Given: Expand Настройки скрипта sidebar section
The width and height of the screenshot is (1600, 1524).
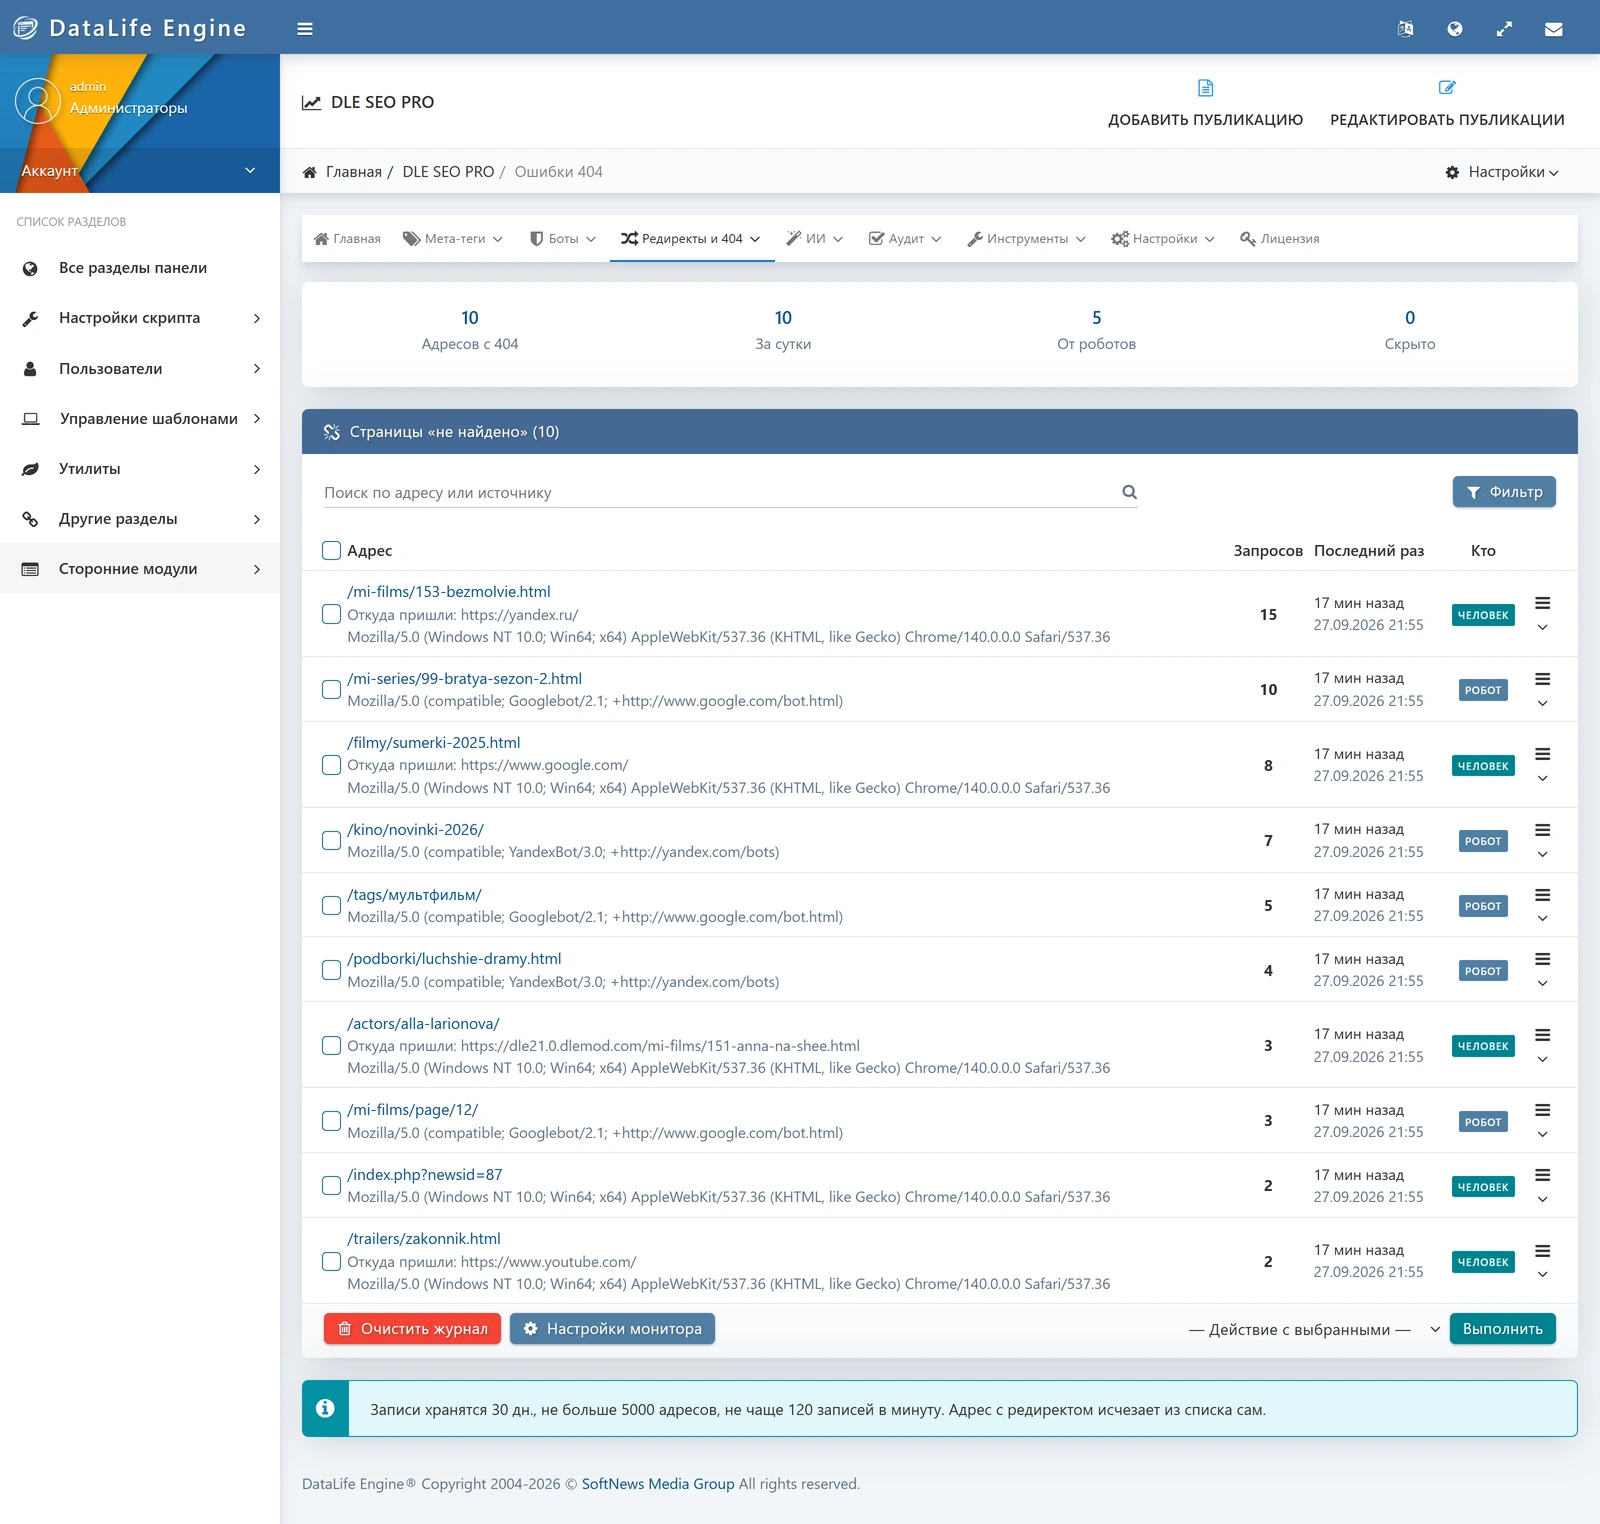Looking at the screenshot, I should pos(140,318).
